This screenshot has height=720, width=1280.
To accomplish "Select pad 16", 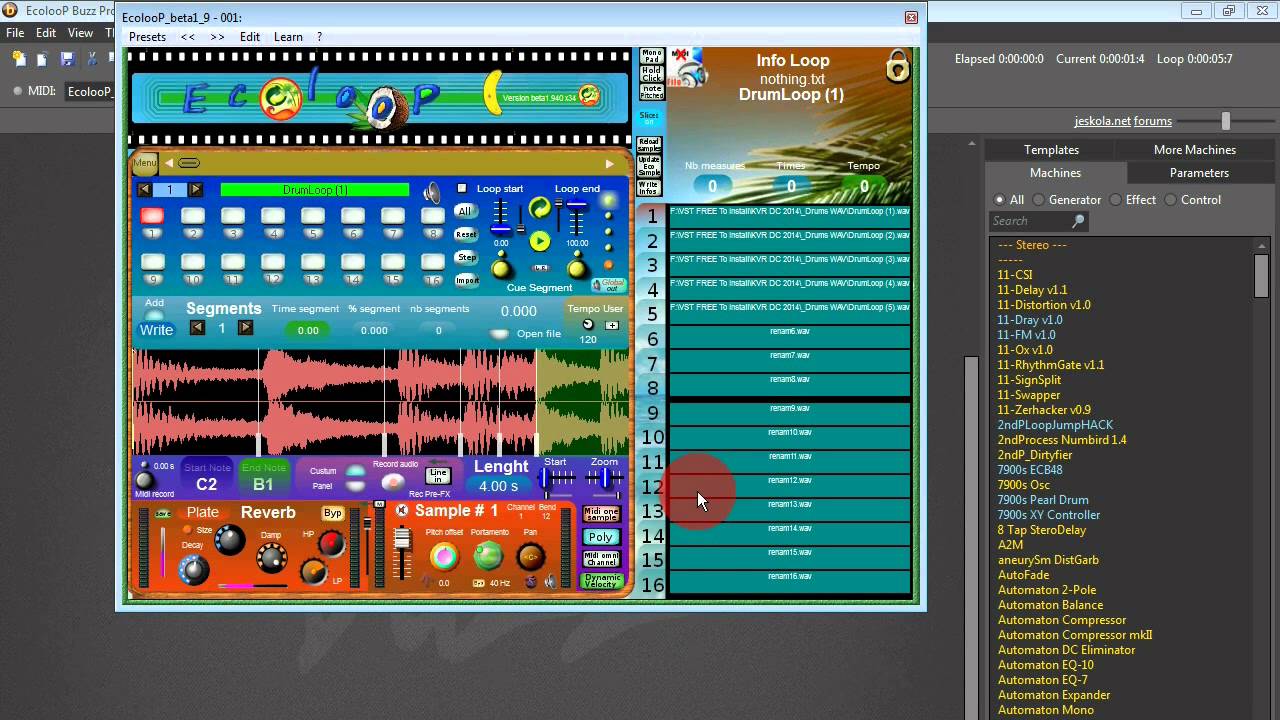I will click(432, 262).
